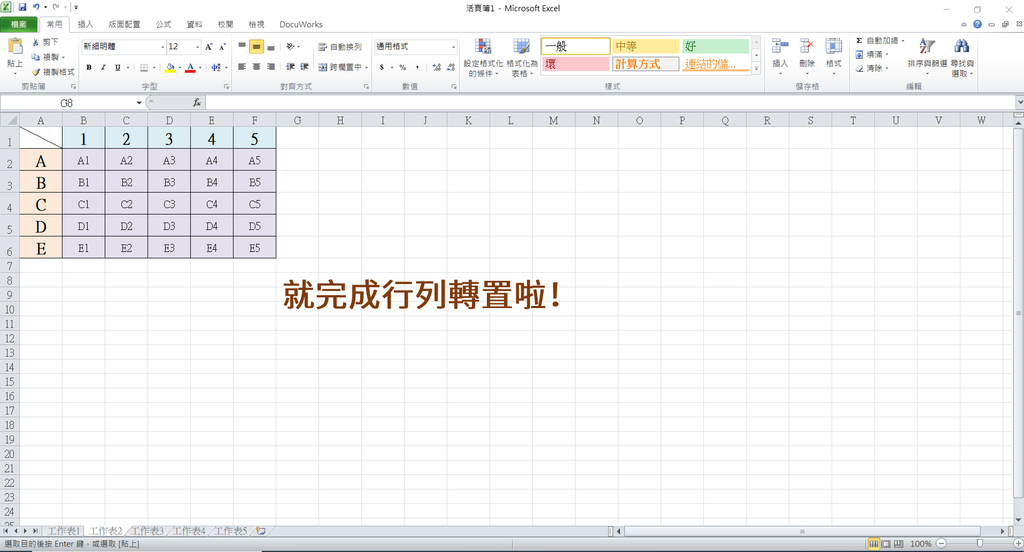The image size is (1024, 552).
Task: Click Merge and Center (跨欄置中)
Action: 340,67
